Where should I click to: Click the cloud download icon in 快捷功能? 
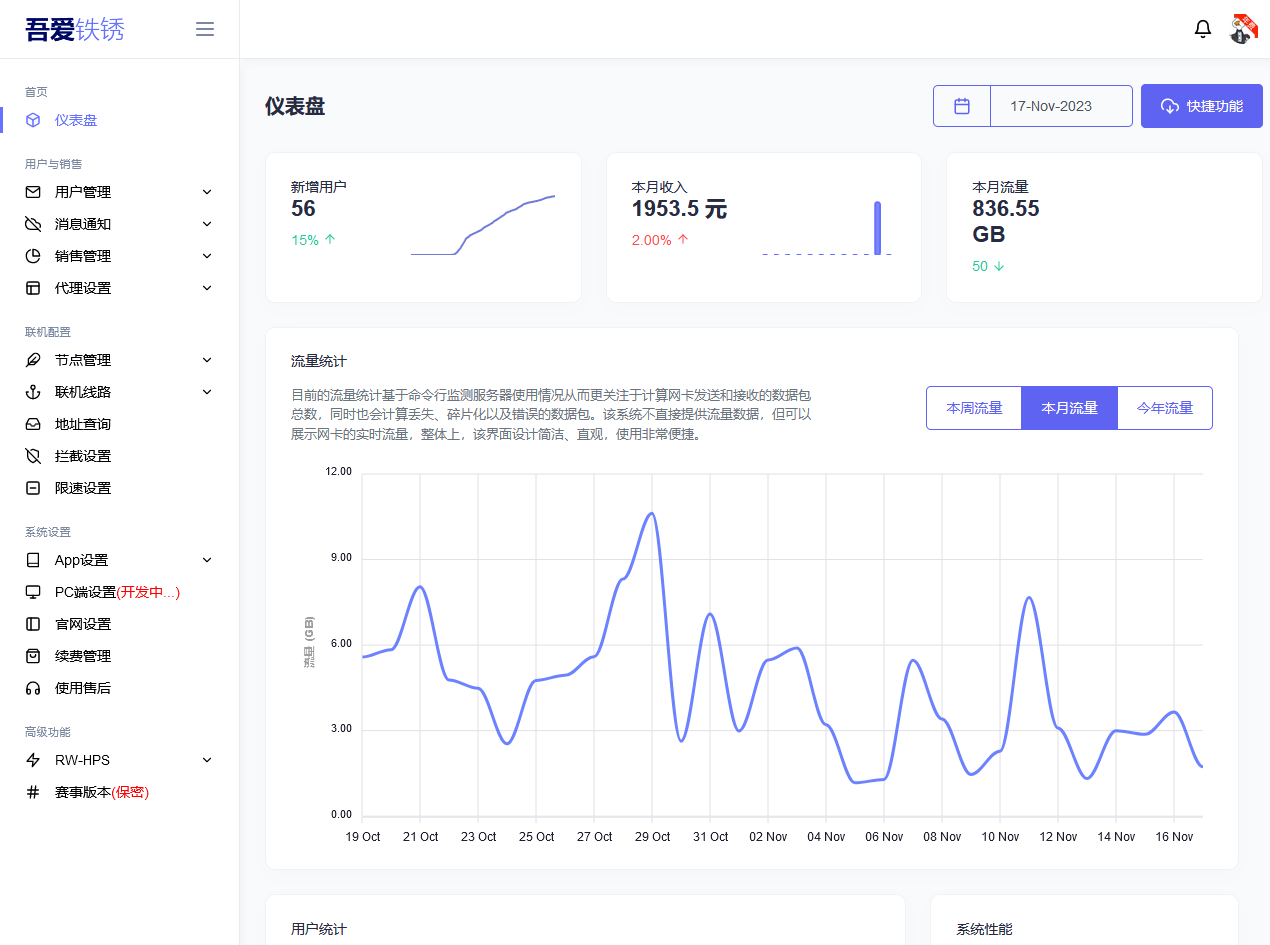(1169, 106)
